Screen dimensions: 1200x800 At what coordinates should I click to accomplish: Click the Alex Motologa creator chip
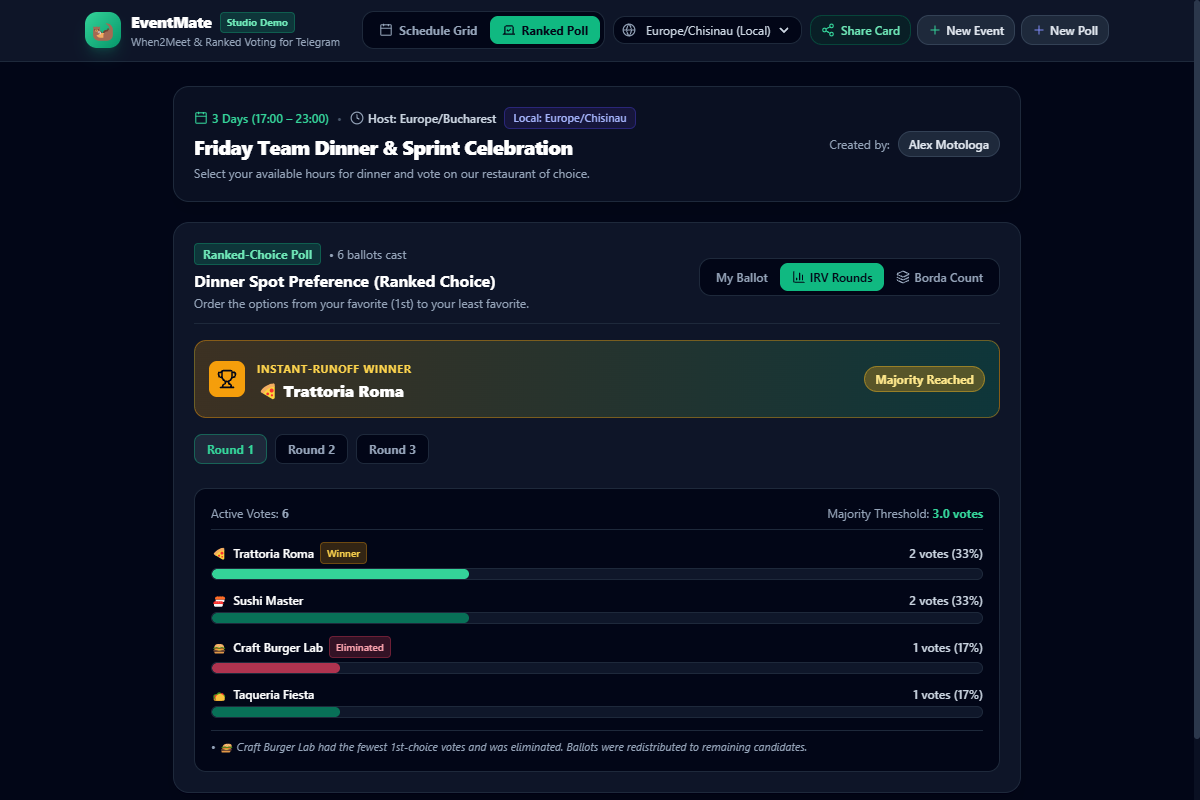(948, 145)
